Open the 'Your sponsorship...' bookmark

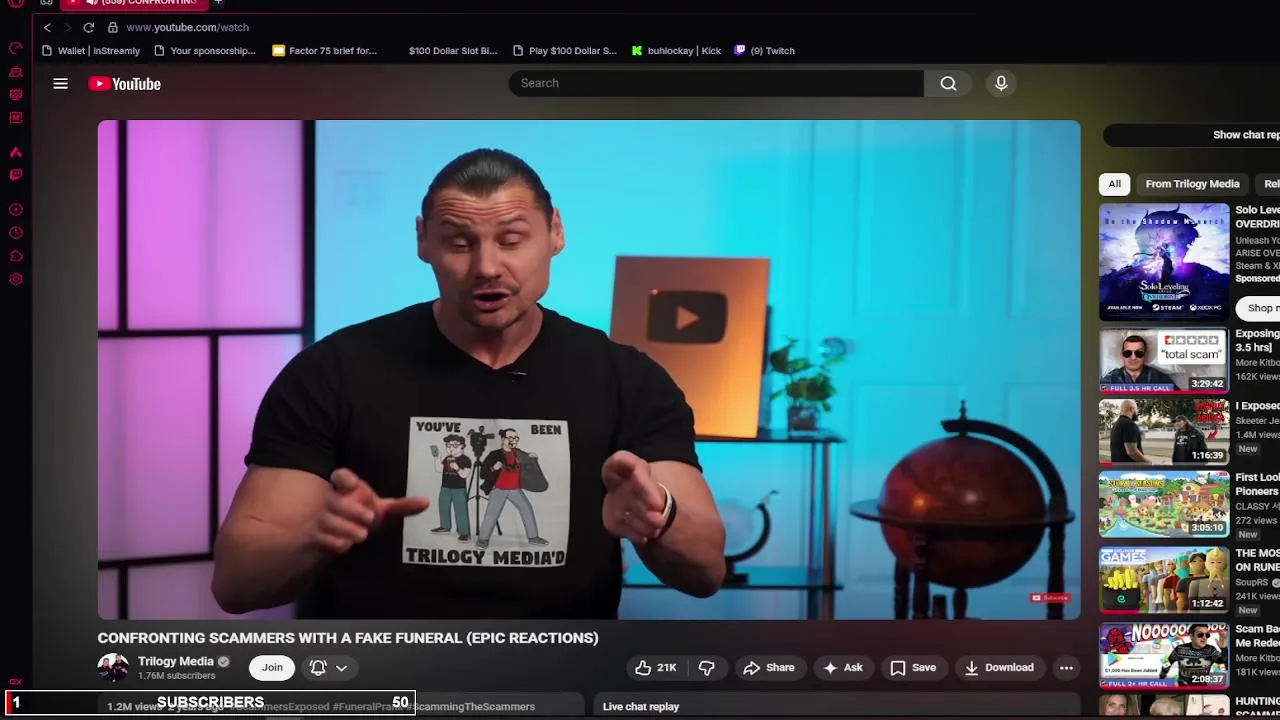[205, 50]
